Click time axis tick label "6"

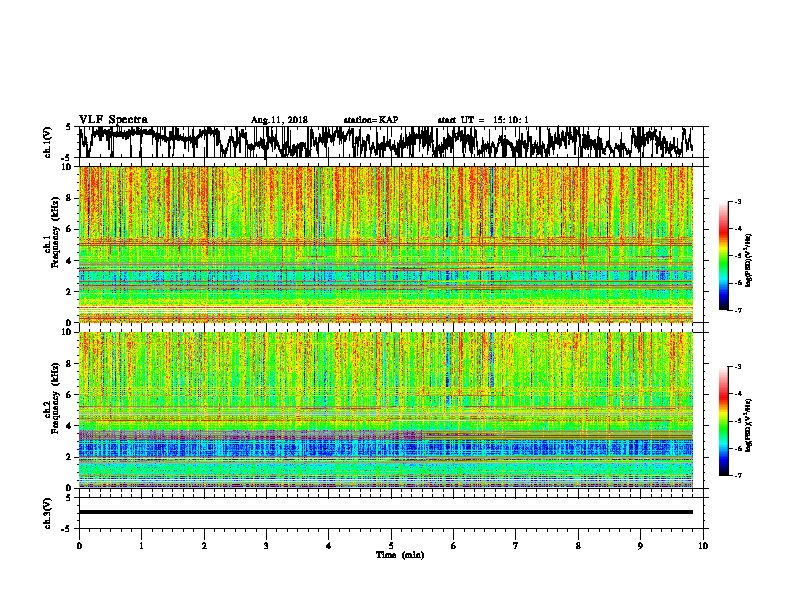pos(454,546)
